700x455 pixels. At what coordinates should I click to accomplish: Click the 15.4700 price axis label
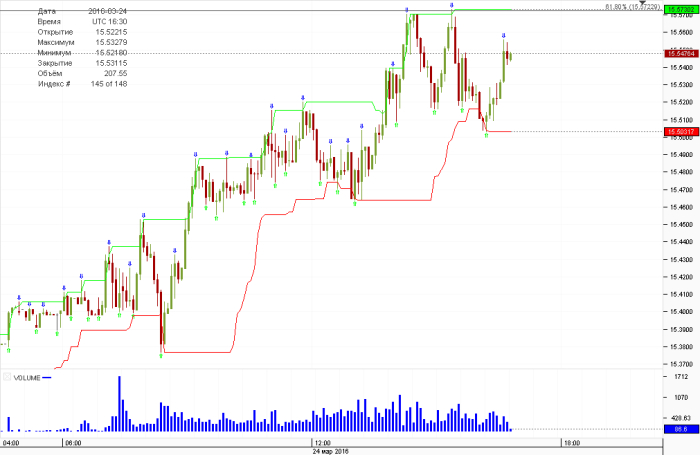click(681, 190)
